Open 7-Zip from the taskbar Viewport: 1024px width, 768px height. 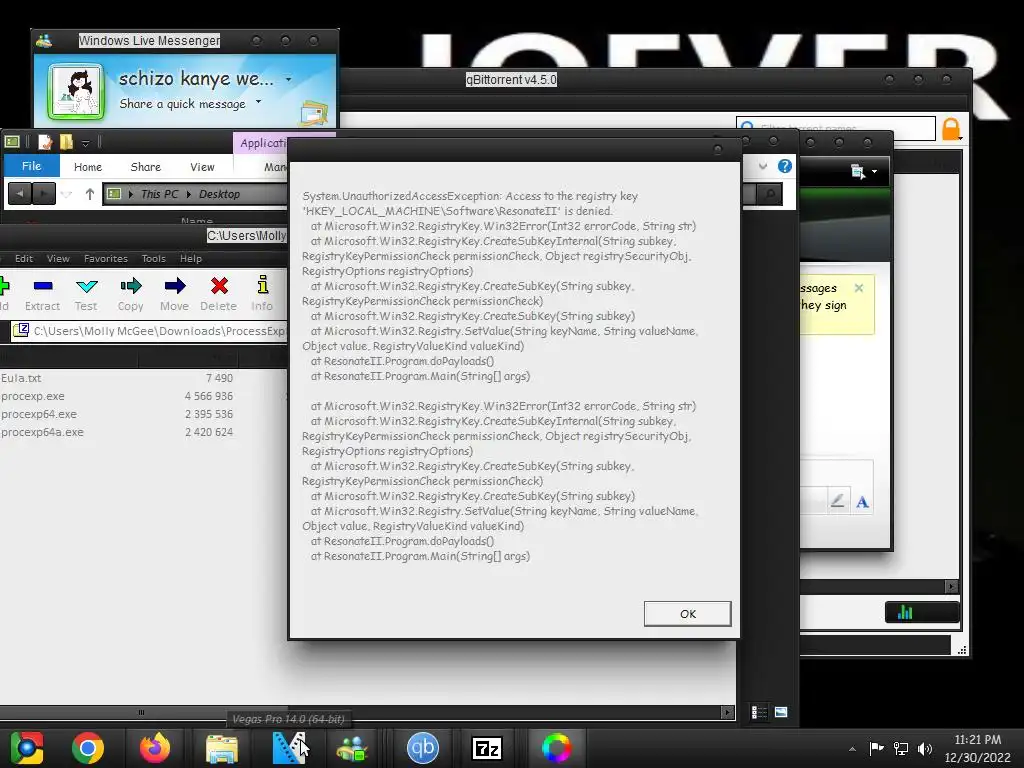click(487, 748)
